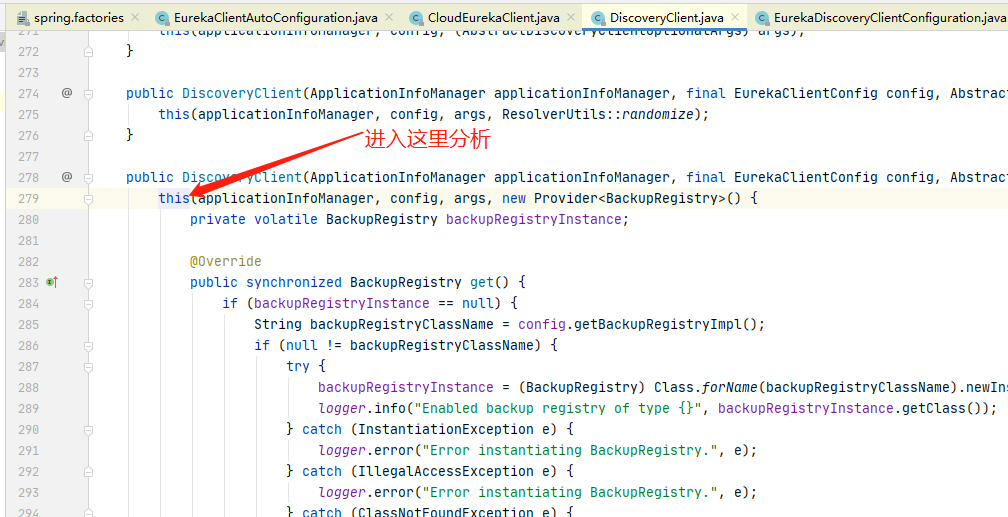Close the EurekaClientAutoConfiguration.java tab
1008x517 pixels.
(x=390, y=17)
